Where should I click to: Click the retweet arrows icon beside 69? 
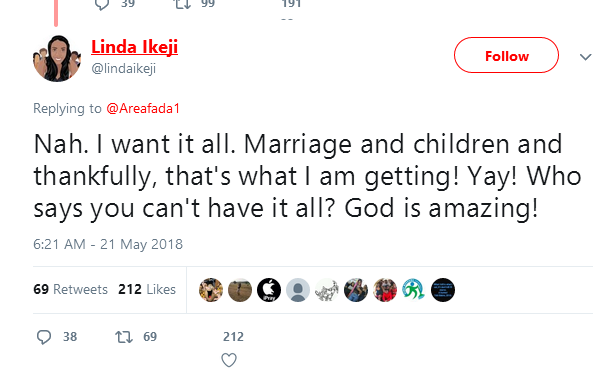click(124, 337)
